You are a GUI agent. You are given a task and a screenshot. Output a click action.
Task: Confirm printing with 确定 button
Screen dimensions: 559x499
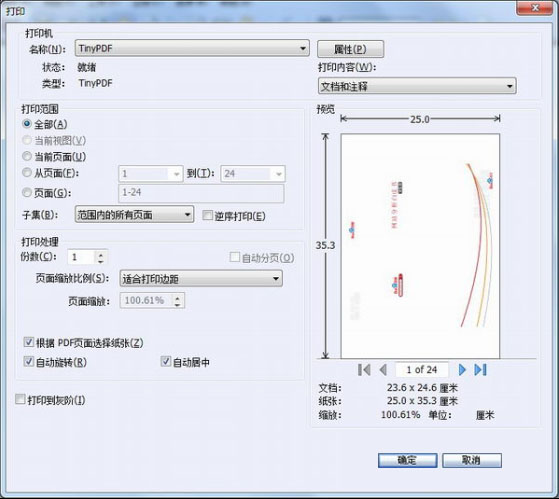[407, 460]
